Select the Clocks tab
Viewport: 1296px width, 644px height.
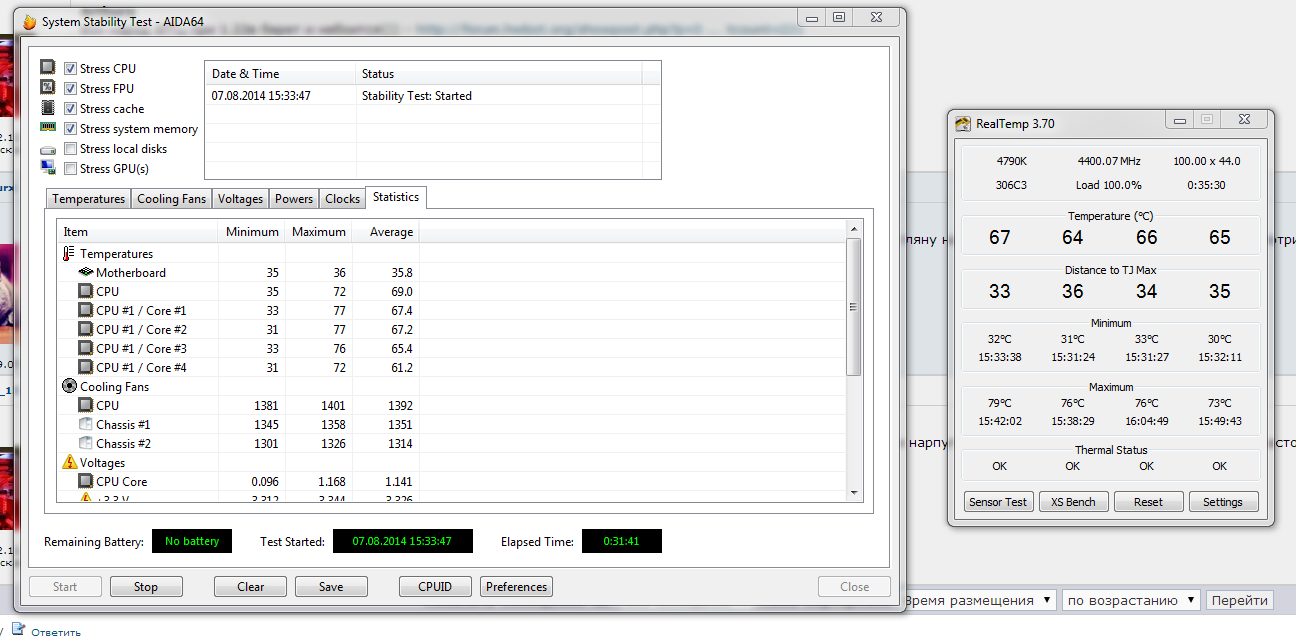(x=342, y=199)
